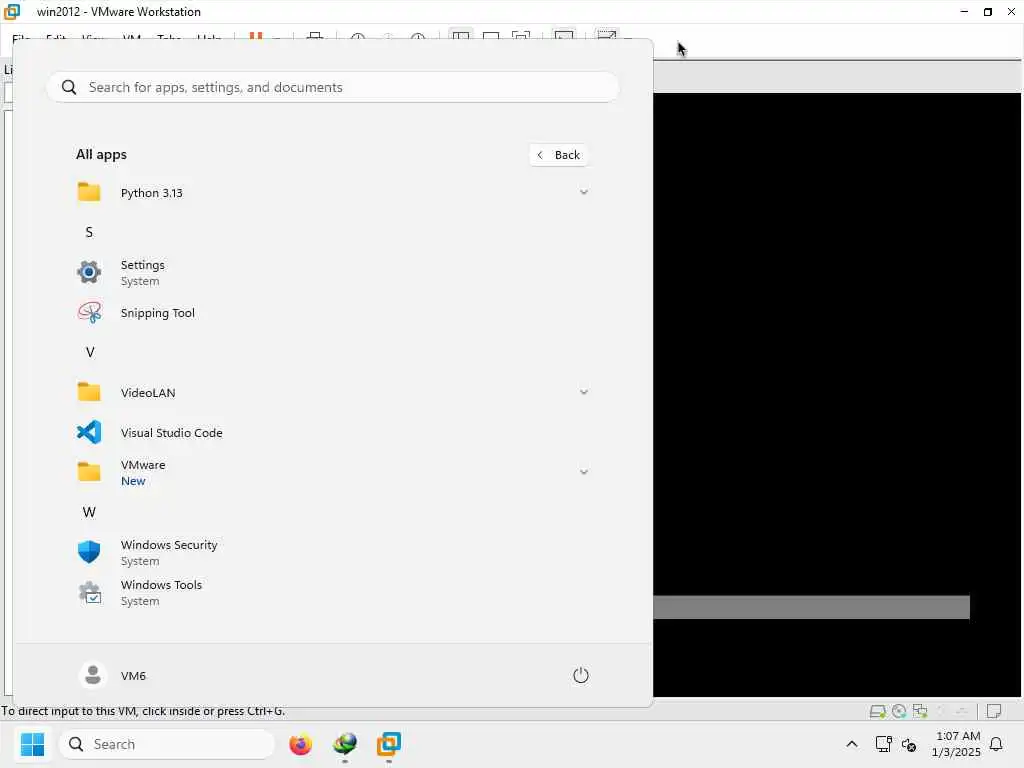
Task: Click the taskbar Search box
Action: point(167,744)
